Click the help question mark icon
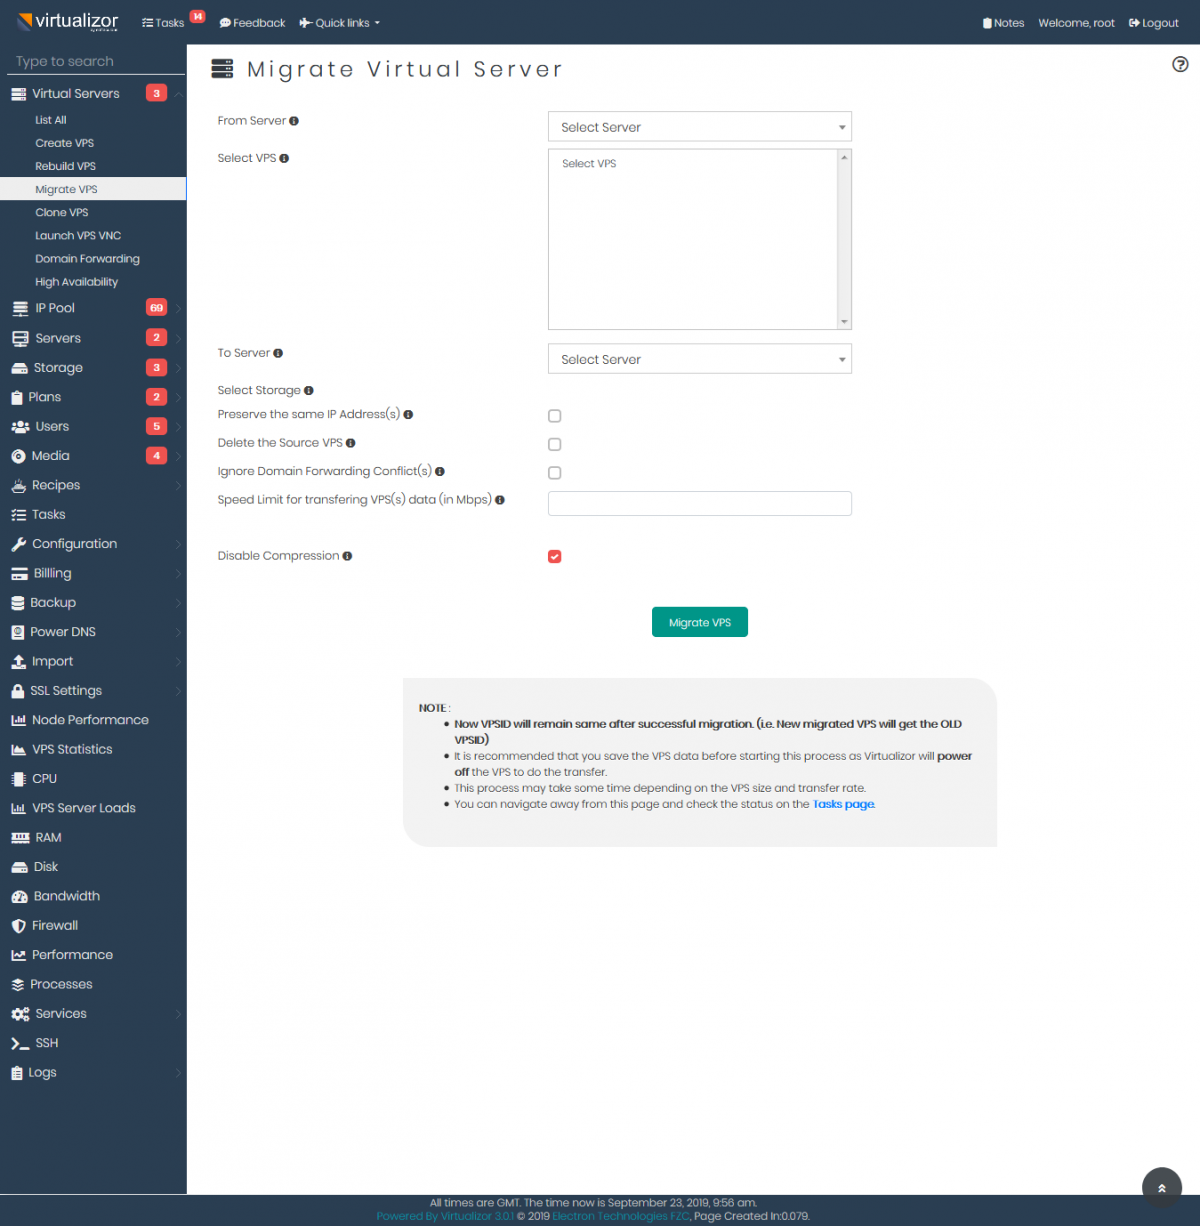Screen dimensions: 1200x1226 pyautogui.click(x=1180, y=65)
